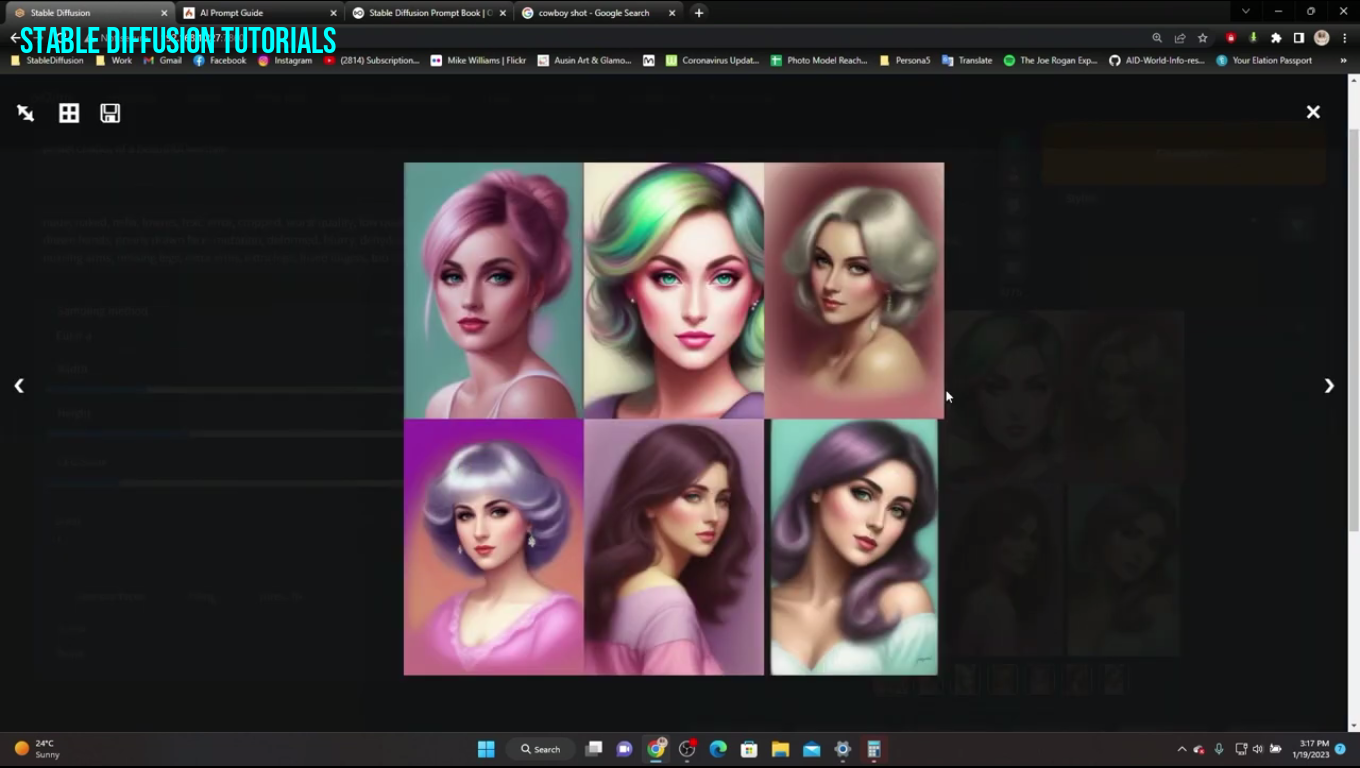Open Translate bookmark
Screen dimensions: 1360x768
point(967,60)
